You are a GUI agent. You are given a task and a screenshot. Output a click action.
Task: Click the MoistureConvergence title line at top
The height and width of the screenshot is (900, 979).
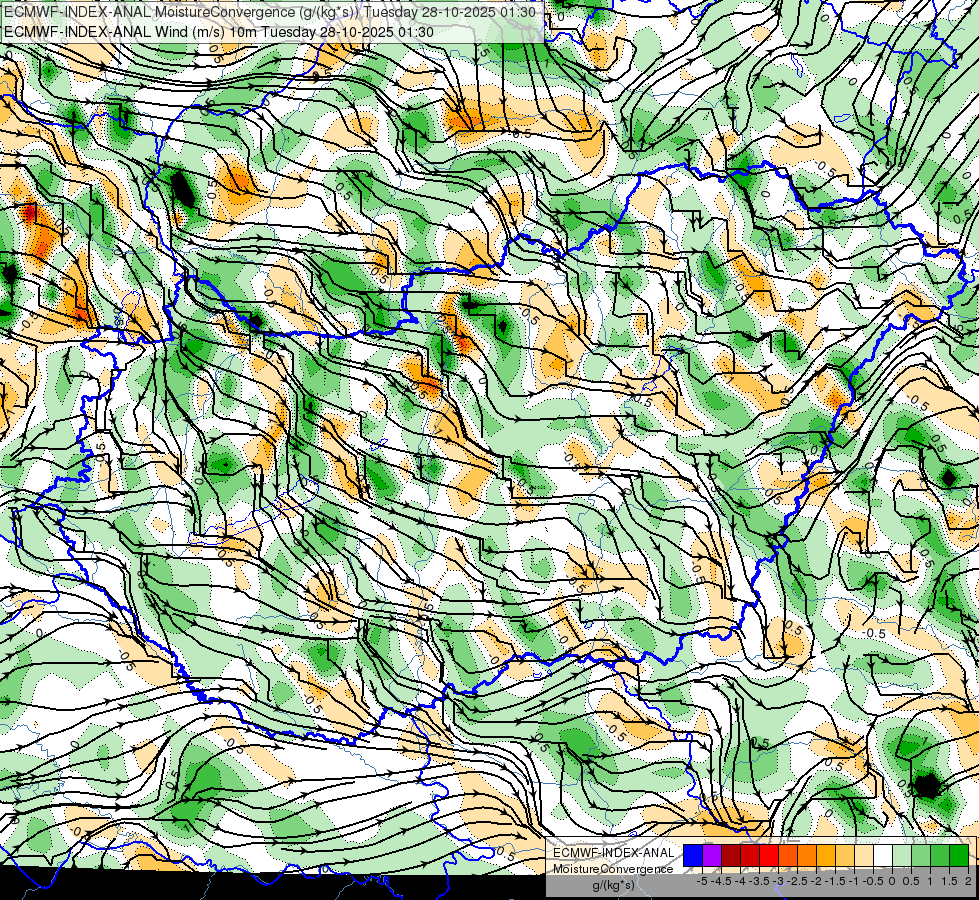point(269,12)
